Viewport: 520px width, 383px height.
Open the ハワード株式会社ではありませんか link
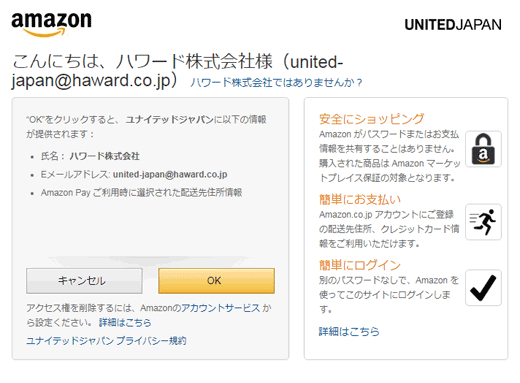[x=276, y=82]
